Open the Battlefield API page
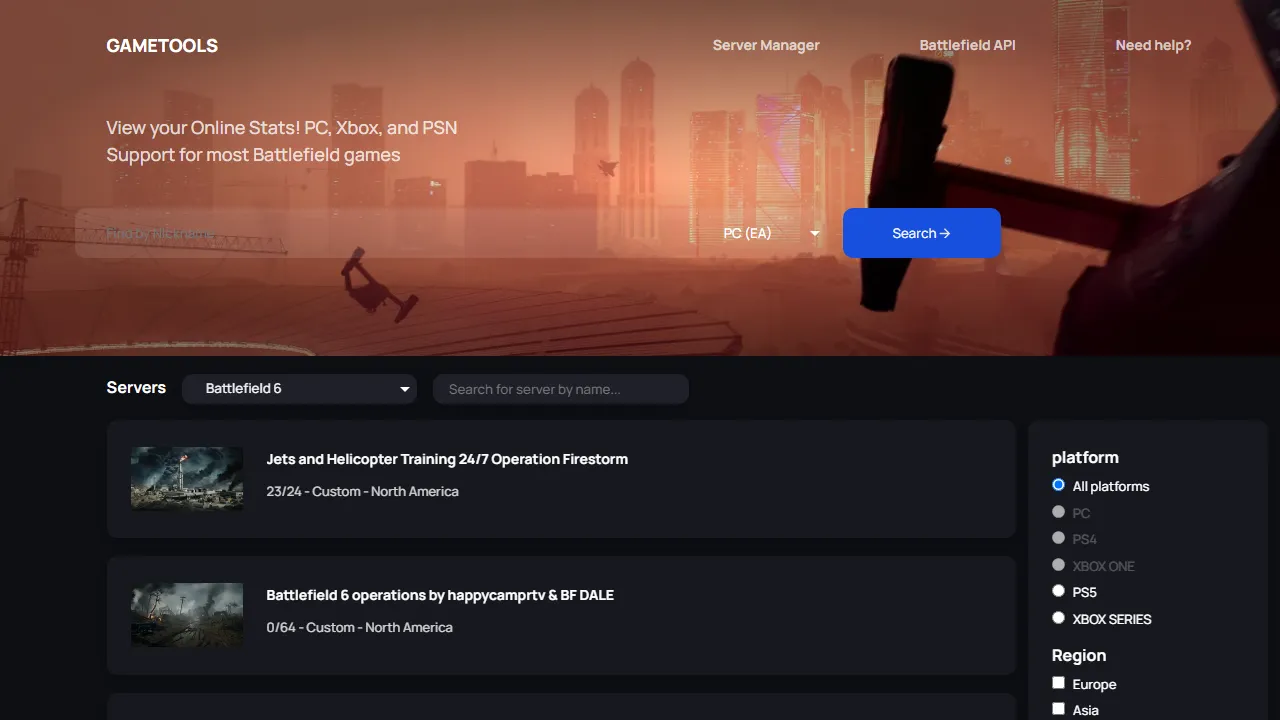The width and height of the screenshot is (1280, 720). (x=967, y=45)
